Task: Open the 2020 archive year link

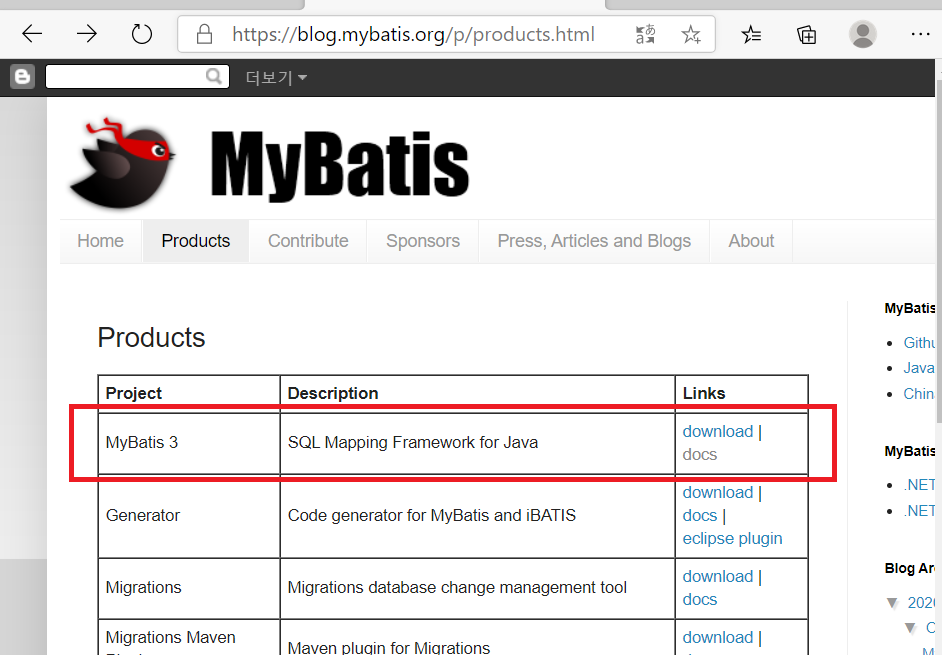Action: pyautogui.click(x=921, y=603)
